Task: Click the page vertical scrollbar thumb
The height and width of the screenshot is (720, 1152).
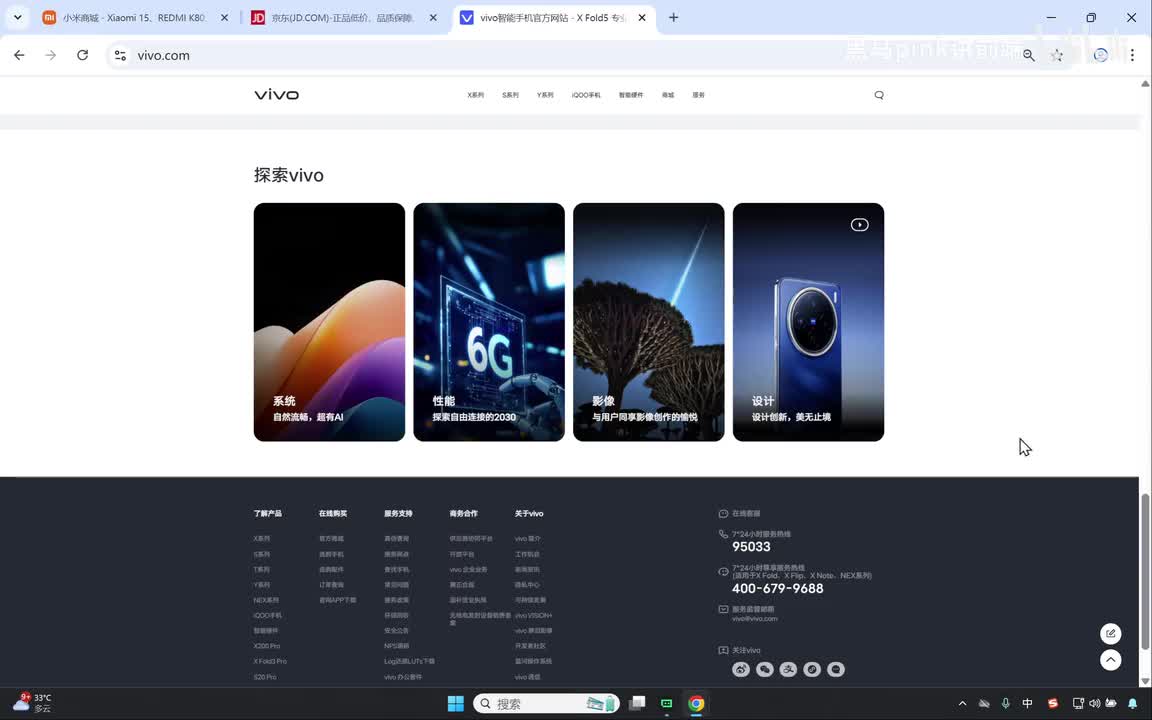Action: [1145, 572]
